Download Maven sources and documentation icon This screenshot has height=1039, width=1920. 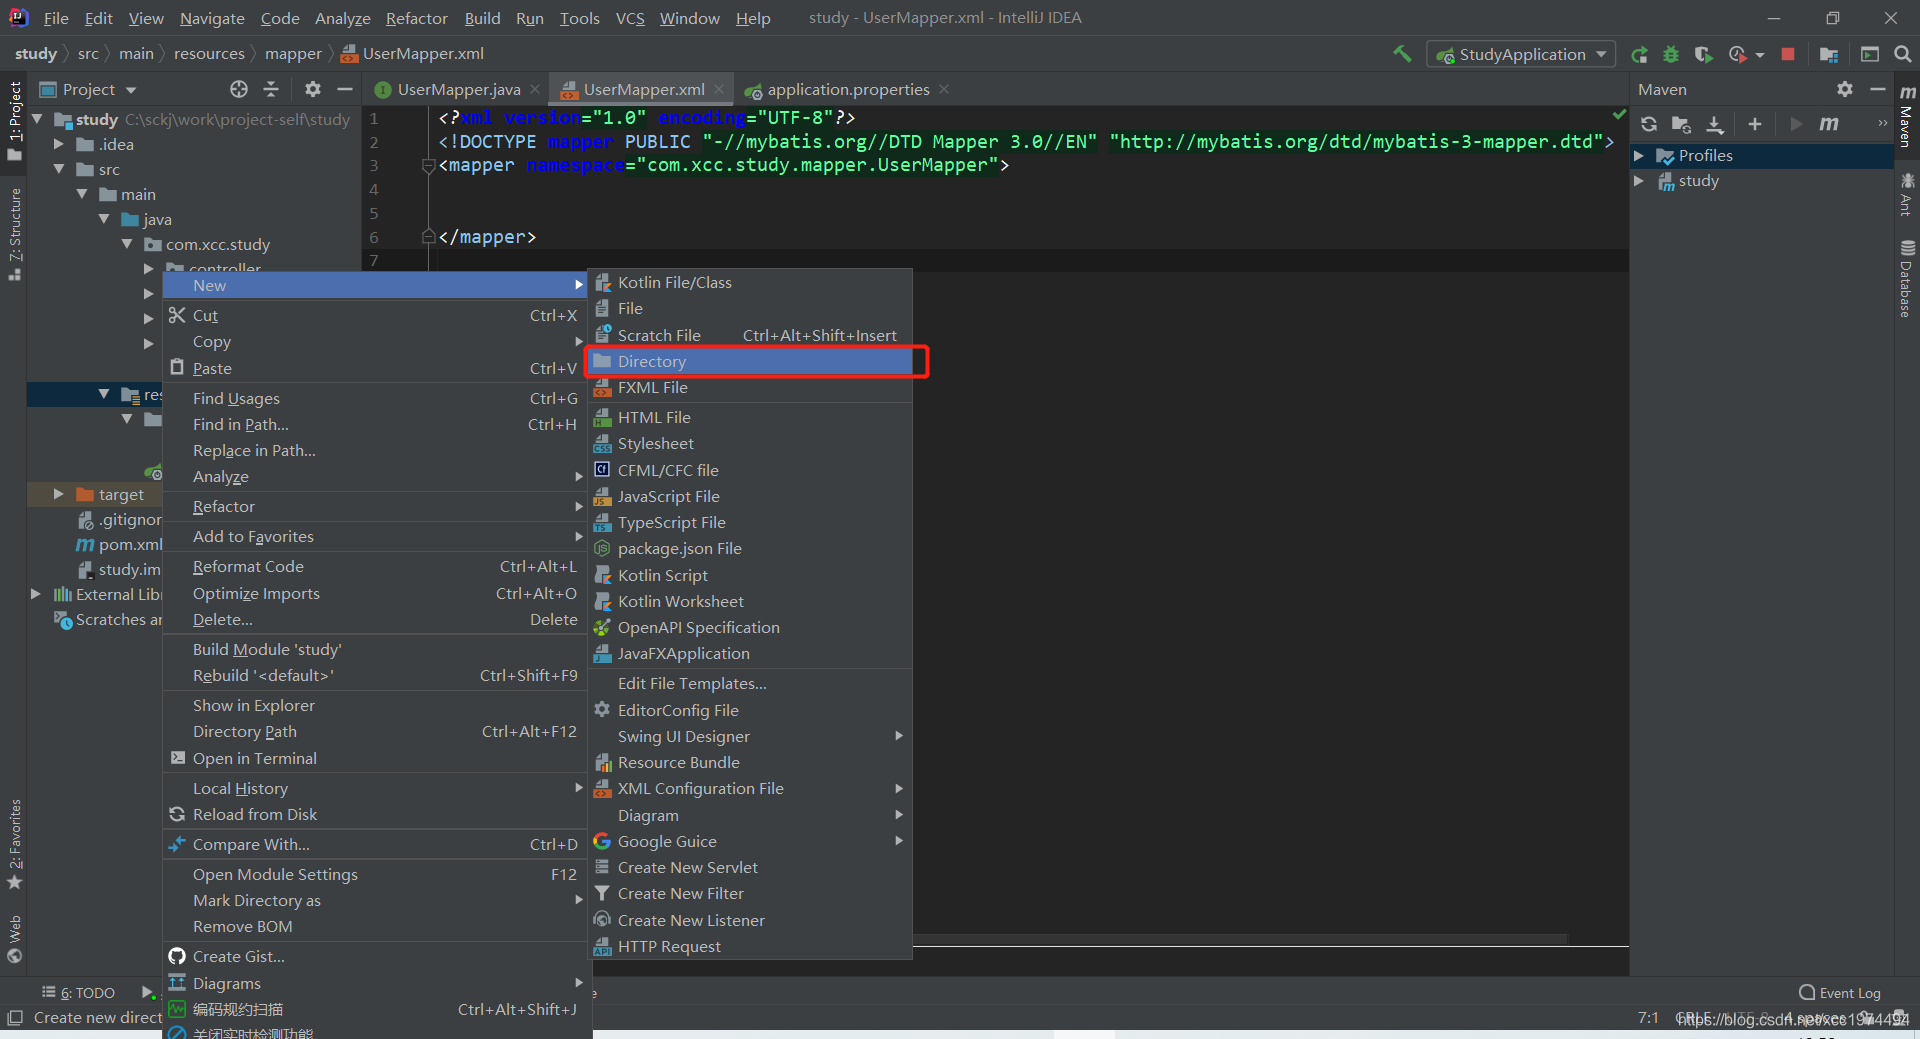coord(1715,124)
